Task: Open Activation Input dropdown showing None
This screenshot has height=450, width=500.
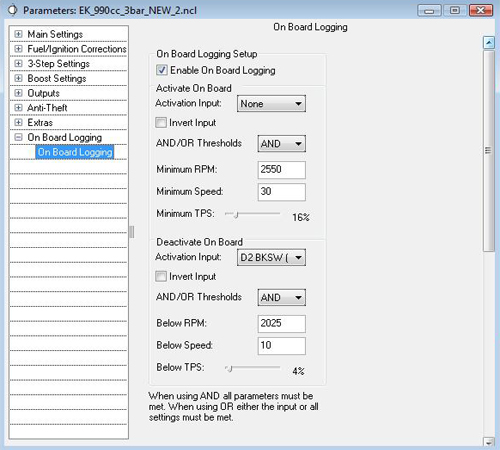Action: pos(271,104)
